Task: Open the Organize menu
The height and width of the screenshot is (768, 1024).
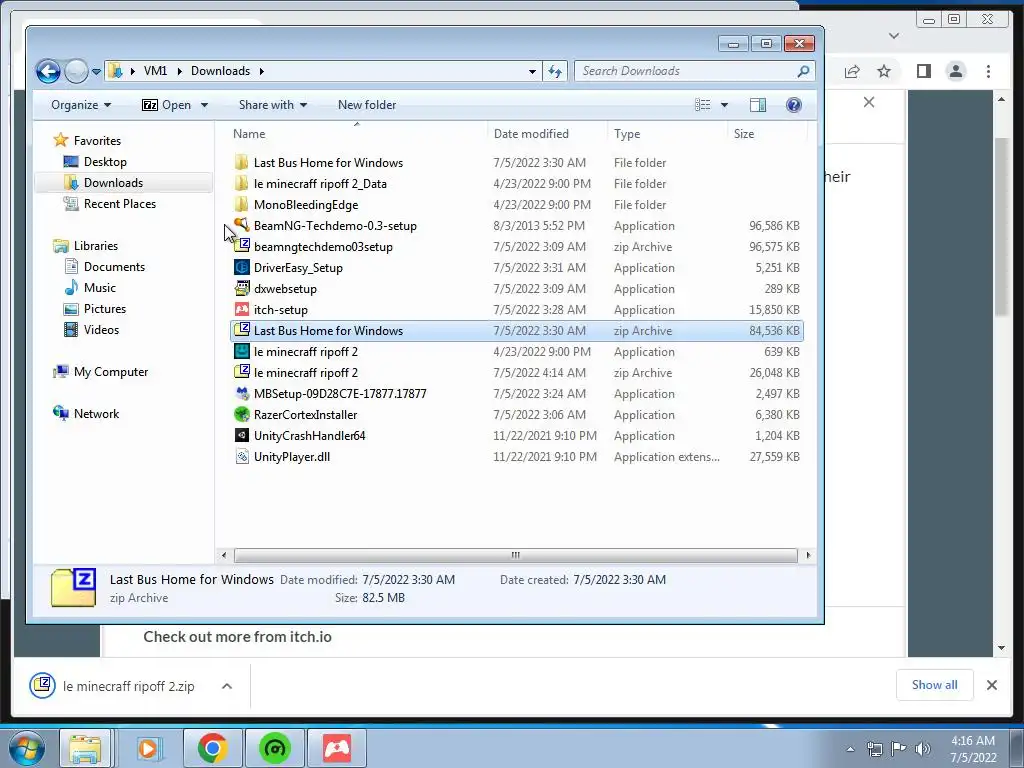Action: [x=81, y=105]
